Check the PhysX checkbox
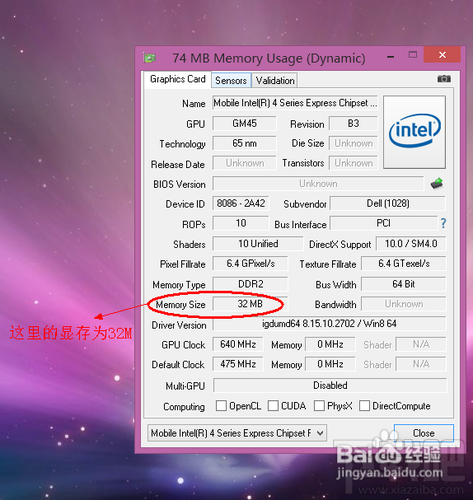The height and width of the screenshot is (500, 473). (x=319, y=406)
